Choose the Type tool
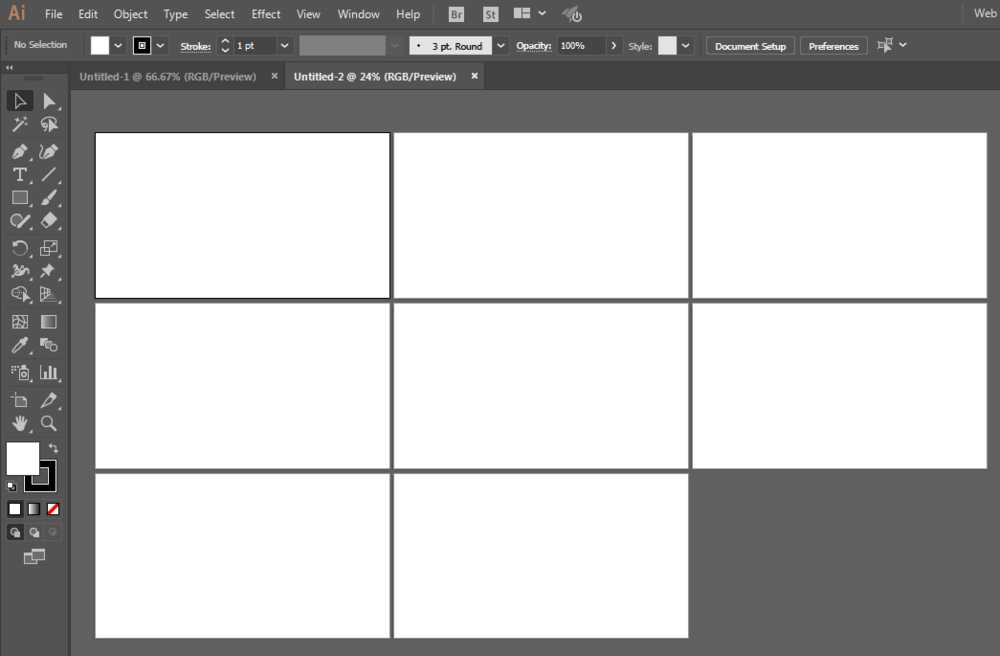 19,175
